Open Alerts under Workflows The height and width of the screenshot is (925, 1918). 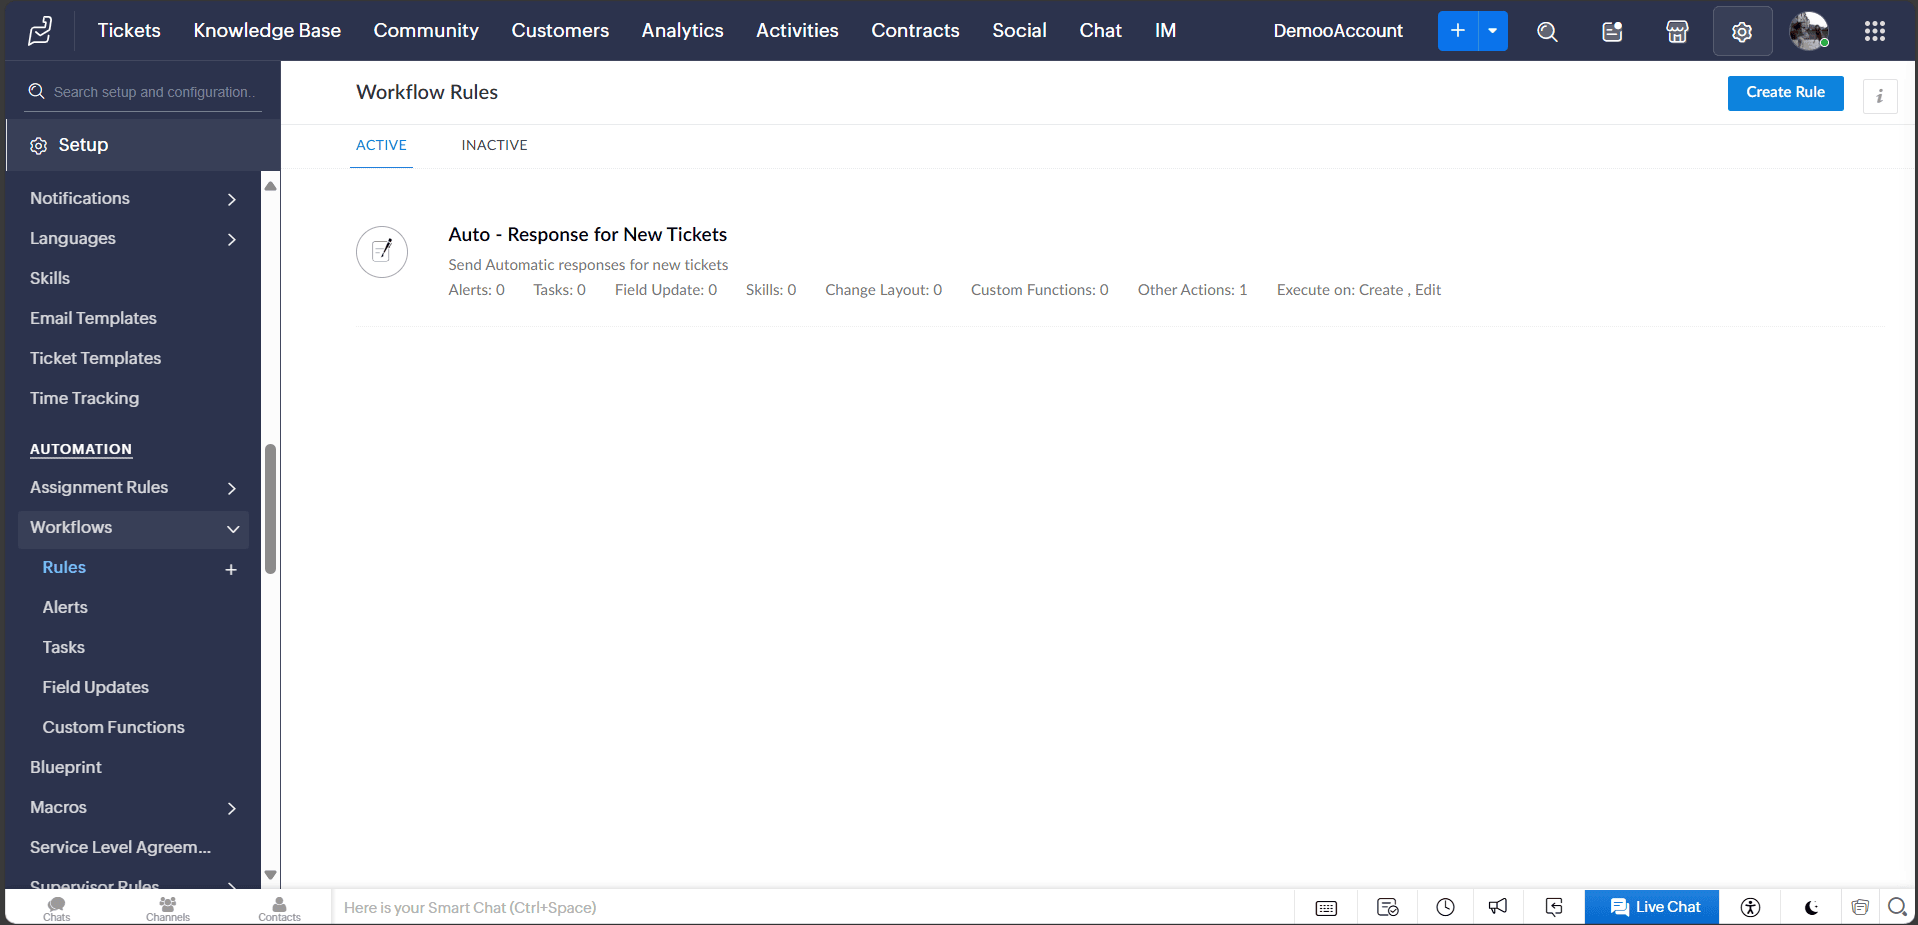65,607
